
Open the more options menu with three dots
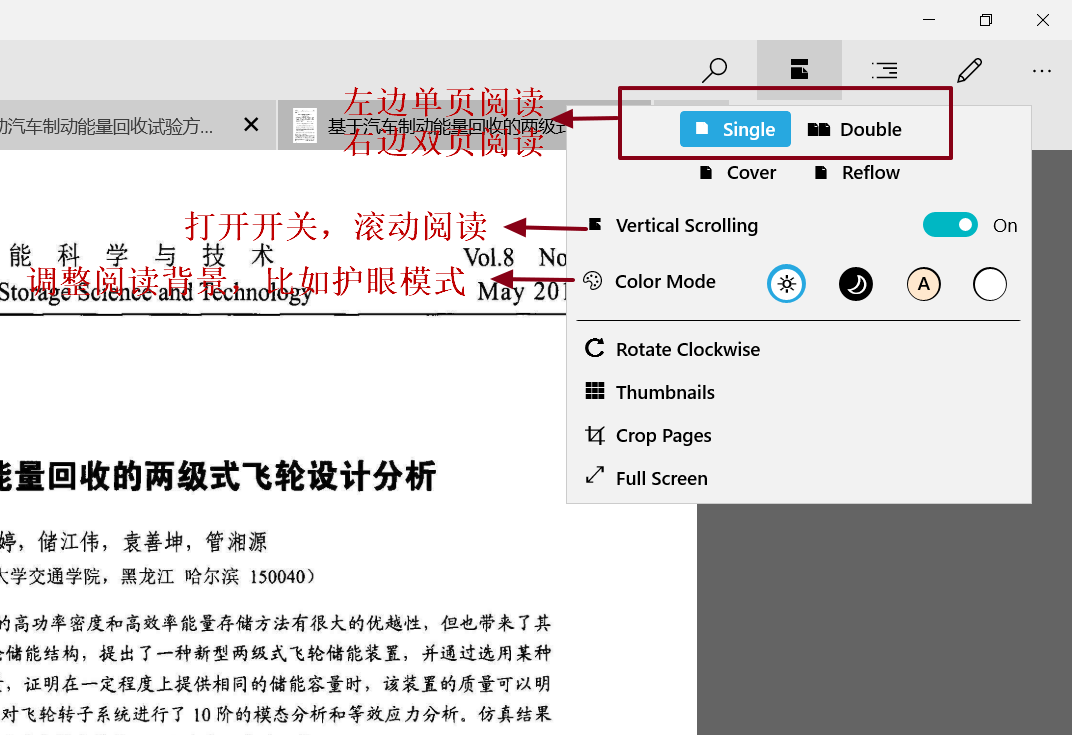pyautogui.click(x=1043, y=69)
